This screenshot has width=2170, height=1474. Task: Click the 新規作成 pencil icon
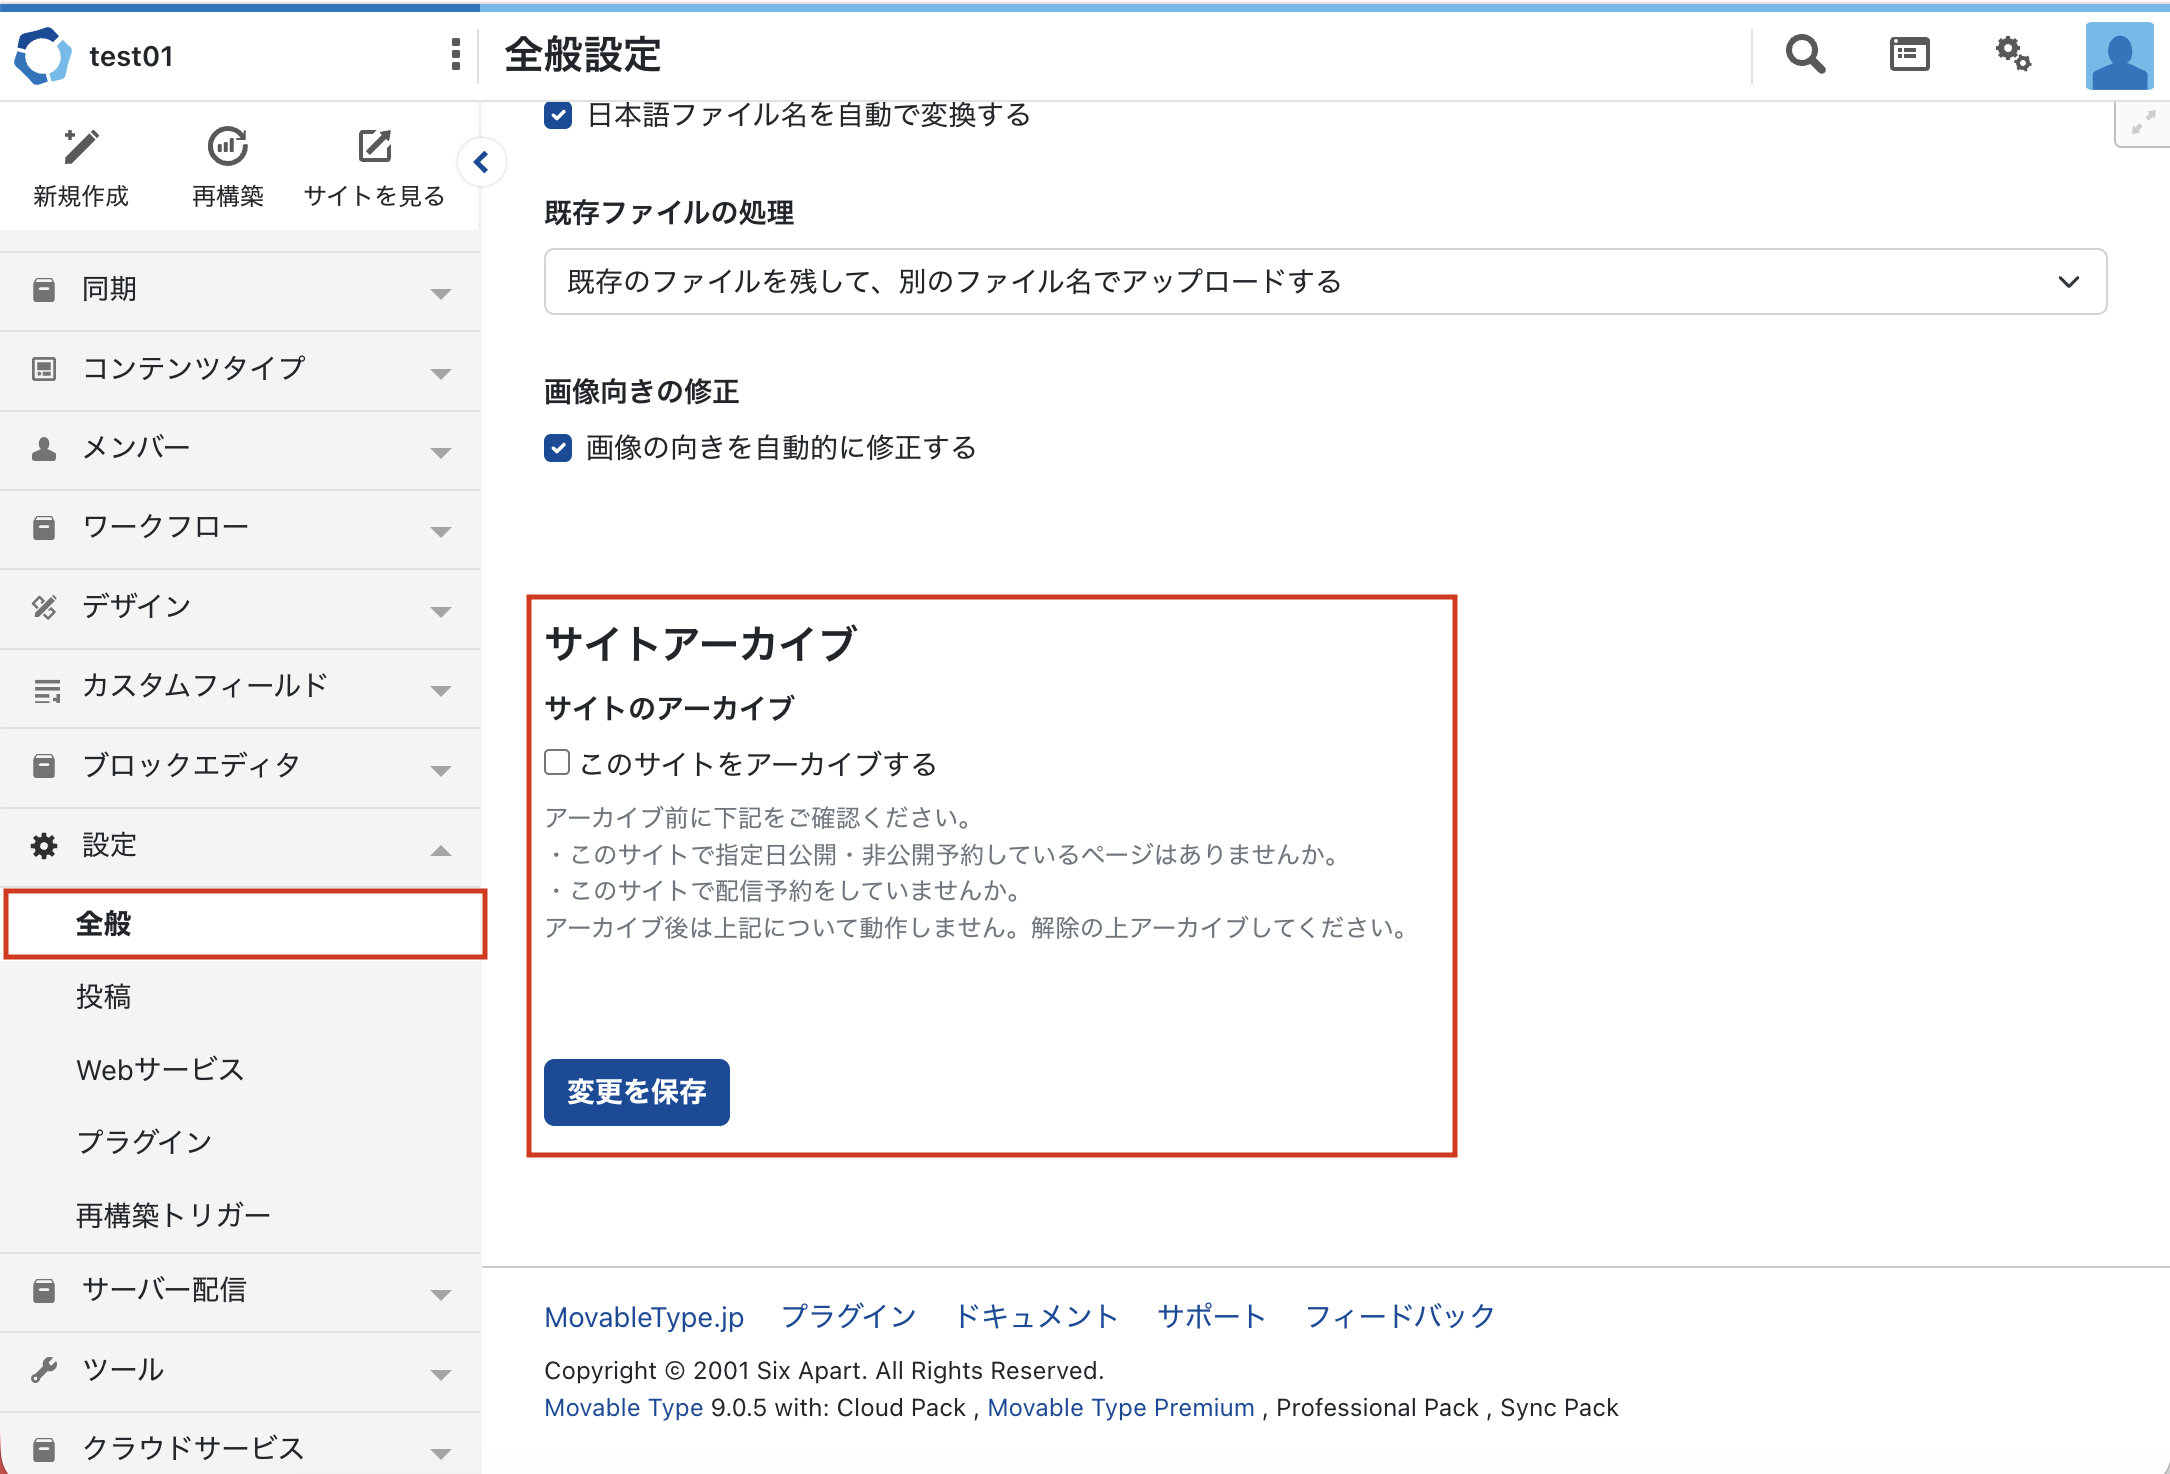point(81,147)
